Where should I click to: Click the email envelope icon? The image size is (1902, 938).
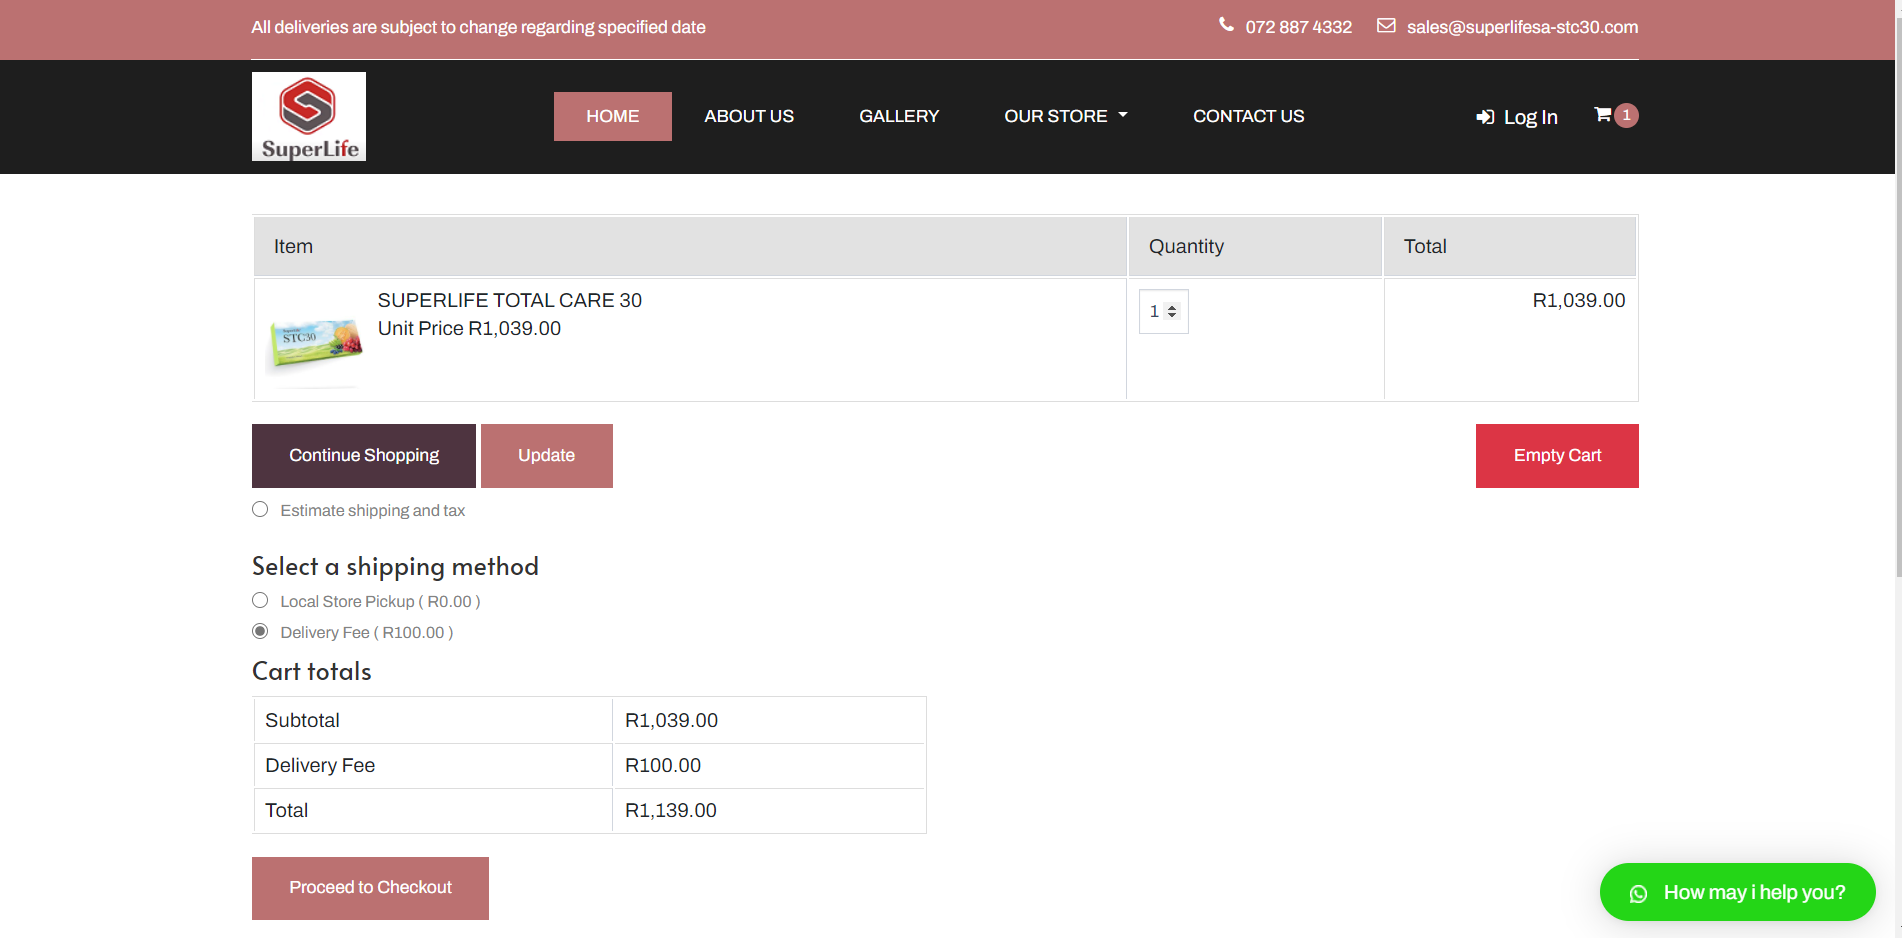1386,26
